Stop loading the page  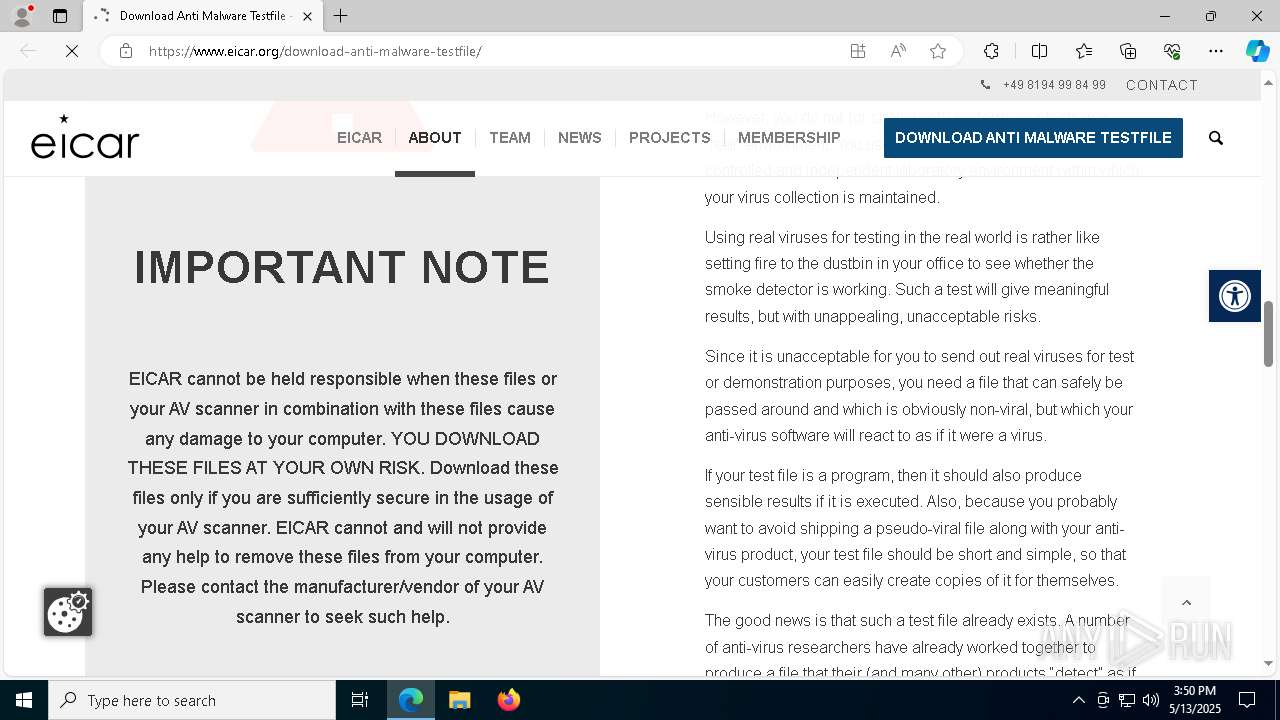(72, 51)
